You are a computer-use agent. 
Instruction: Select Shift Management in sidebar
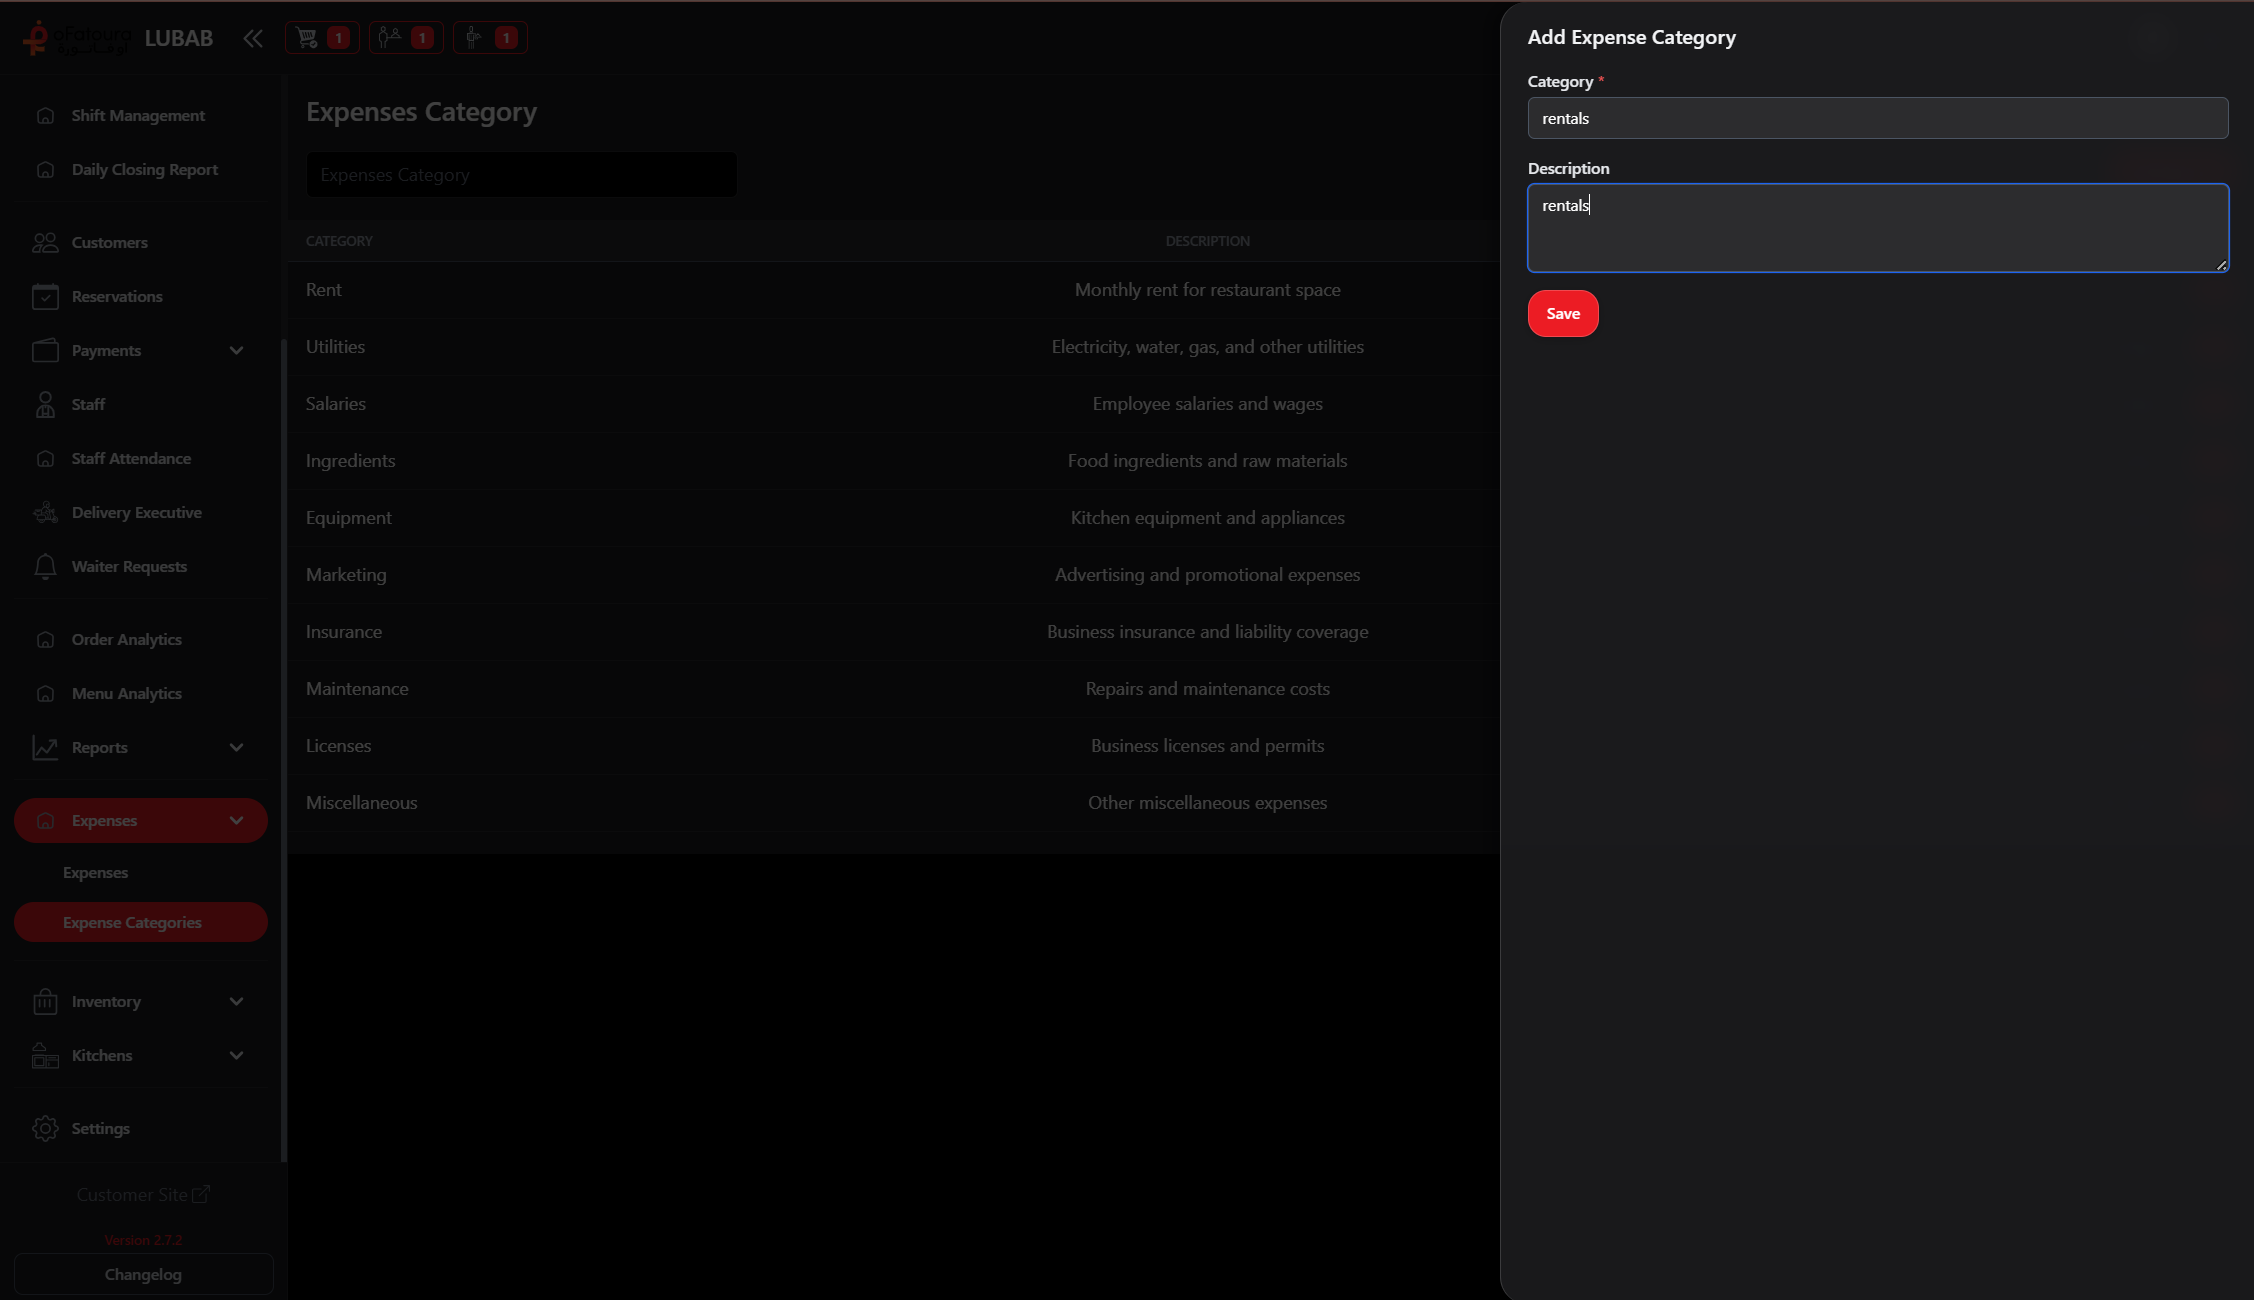[x=138, y=116]
